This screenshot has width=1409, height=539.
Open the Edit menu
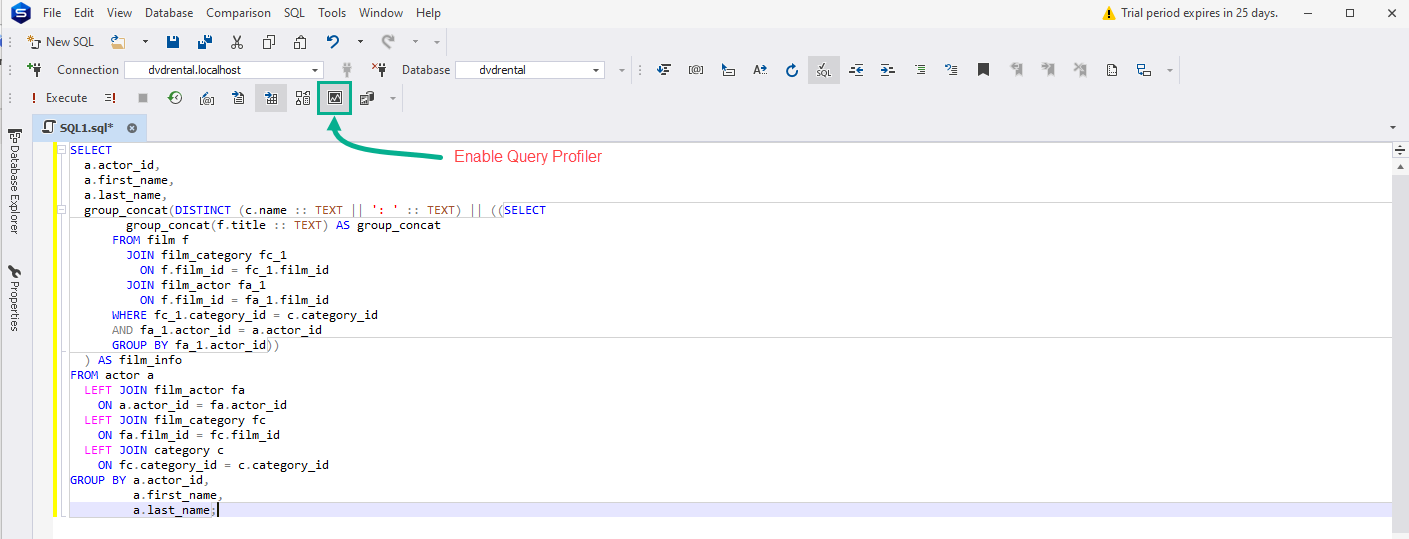[84, 13]
